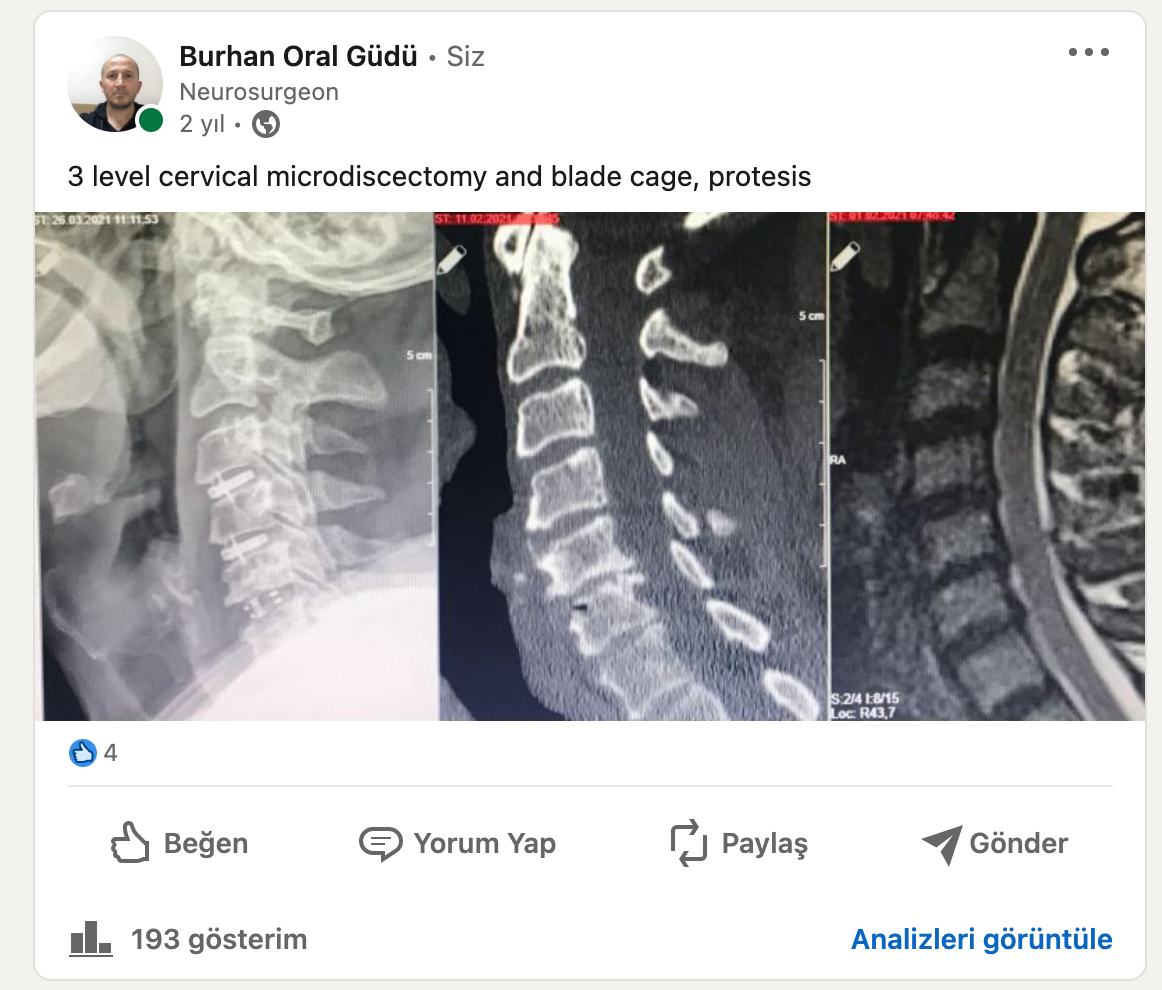View the 4 reactions count

click(x=110, y=753)
